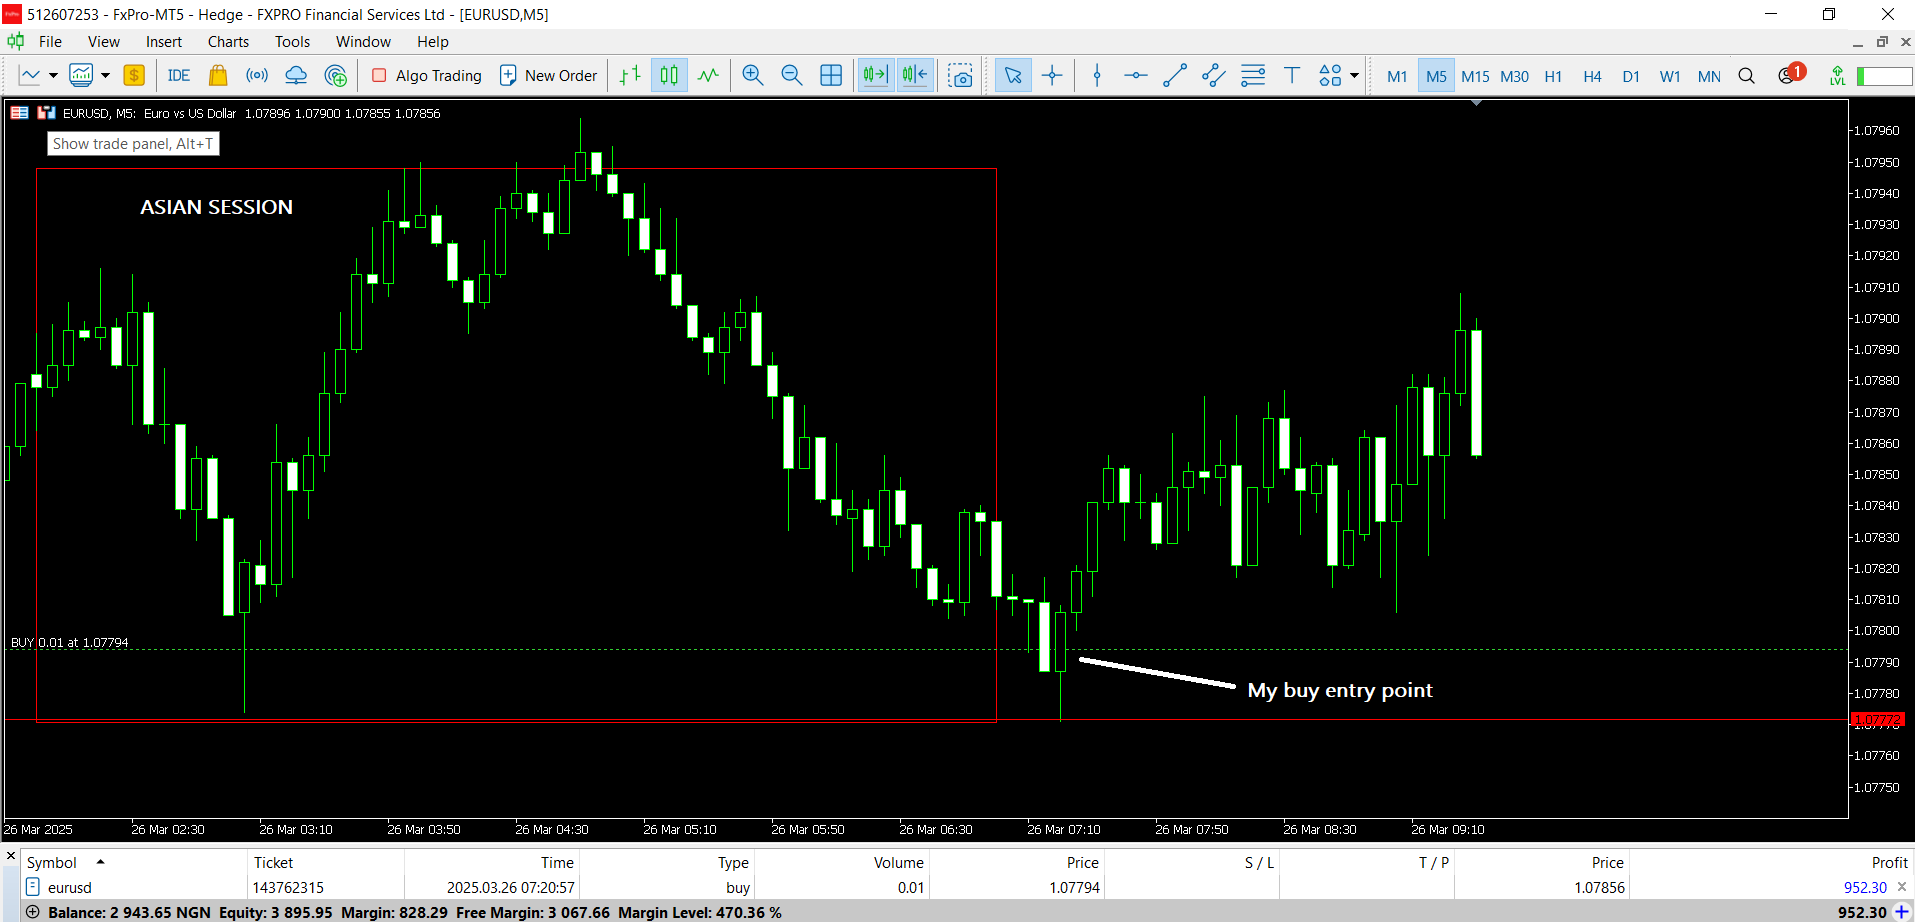Open the shapes objects dropdown arrow
Image resolution: width=1915 pixels, height=922 pixels.
pyautogui.click(x=1354, y=76)
